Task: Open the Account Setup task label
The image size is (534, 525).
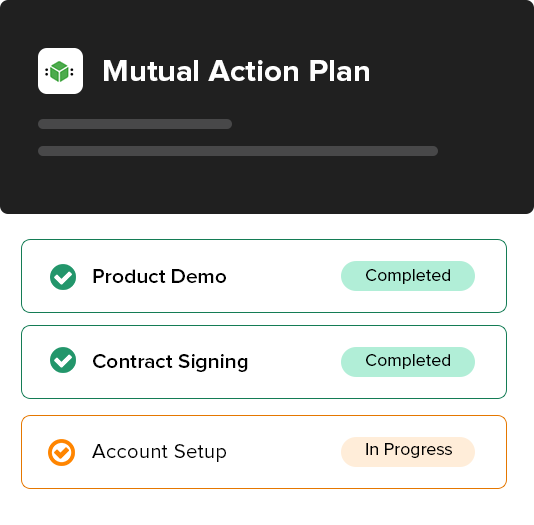Action: point(159,452)
